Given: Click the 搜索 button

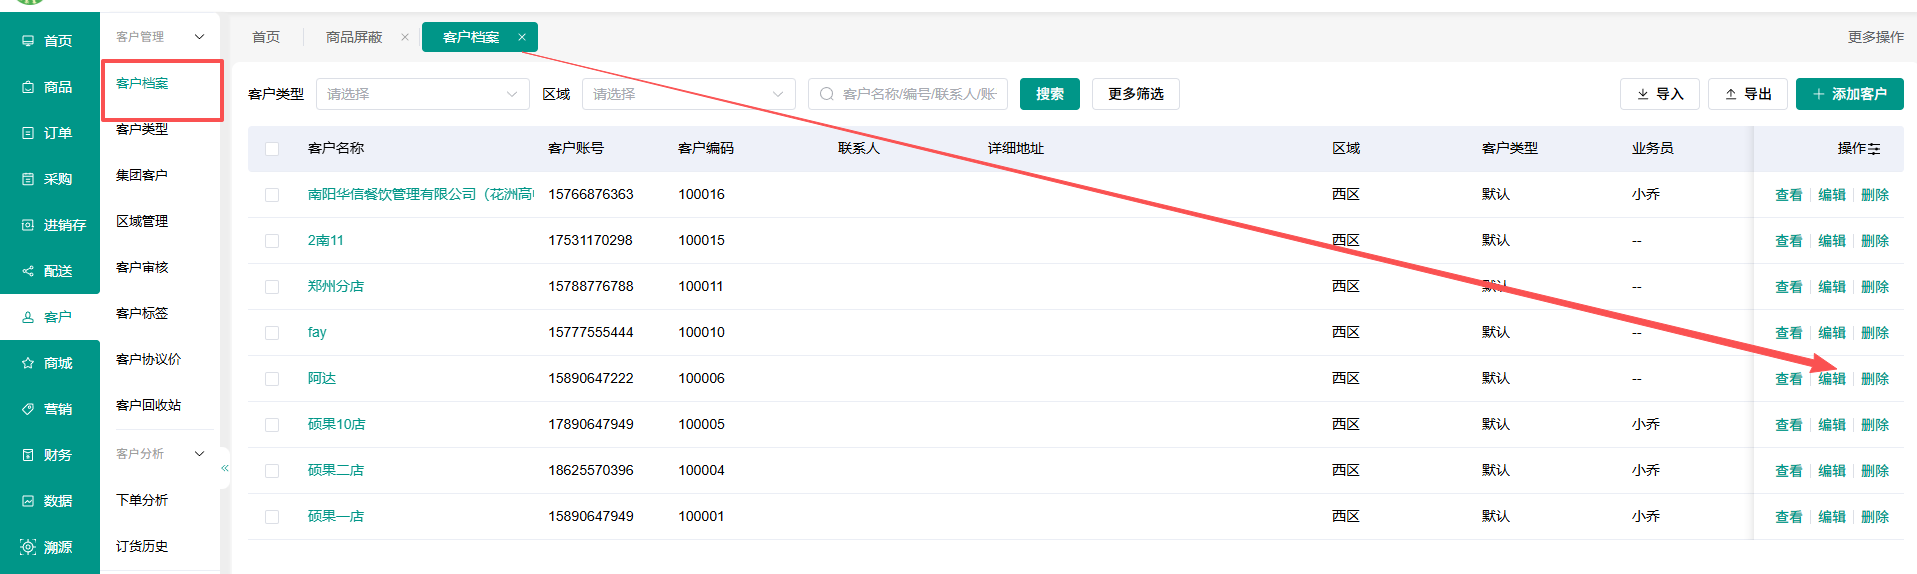Looking at the screenshot, I should point(1050,94).
